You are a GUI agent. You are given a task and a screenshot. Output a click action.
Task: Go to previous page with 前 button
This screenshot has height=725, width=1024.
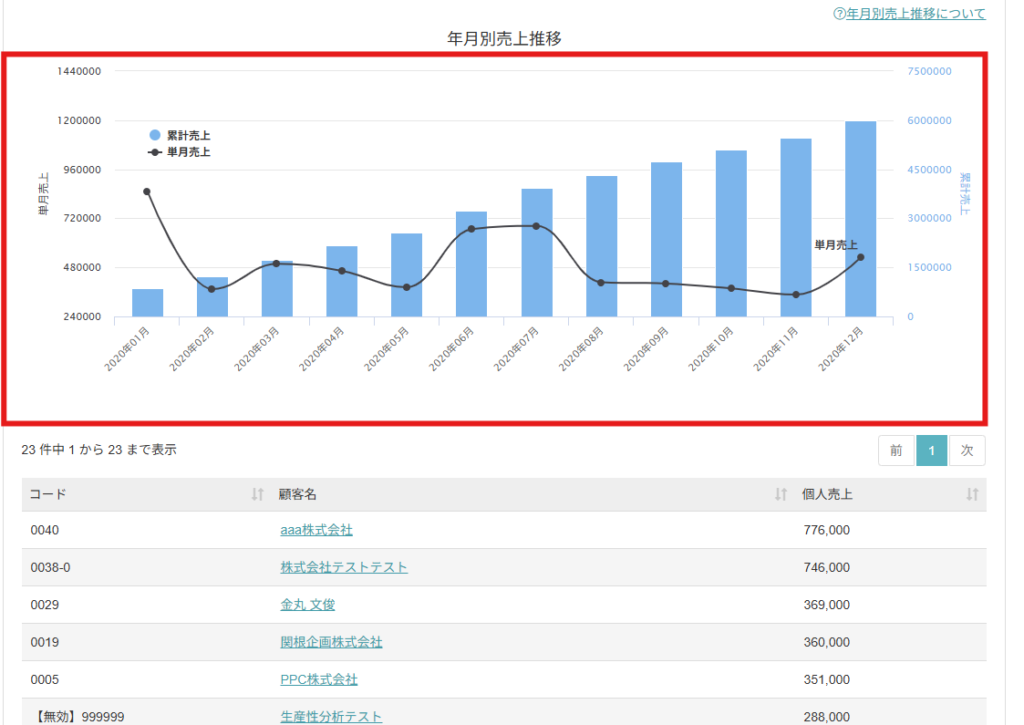click(x=896, y=451)
